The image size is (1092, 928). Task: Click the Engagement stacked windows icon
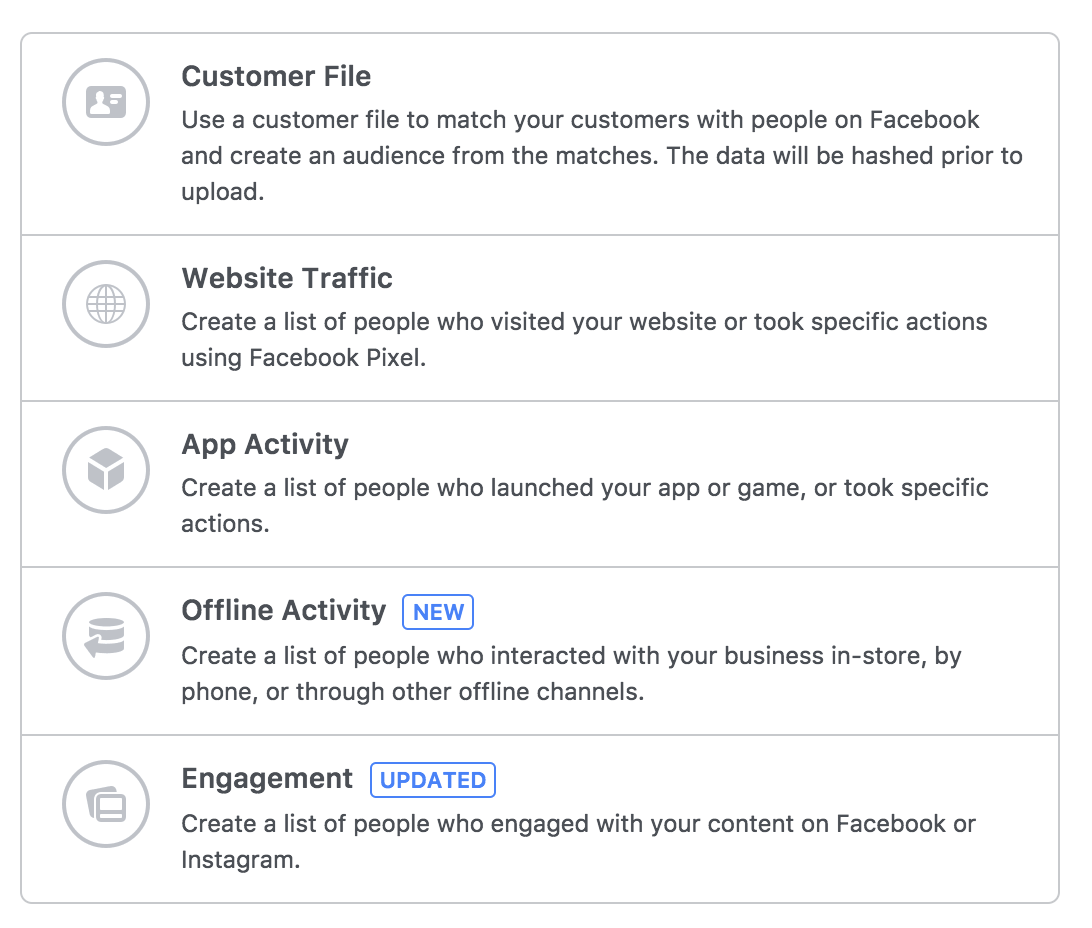tap(106, 804)
